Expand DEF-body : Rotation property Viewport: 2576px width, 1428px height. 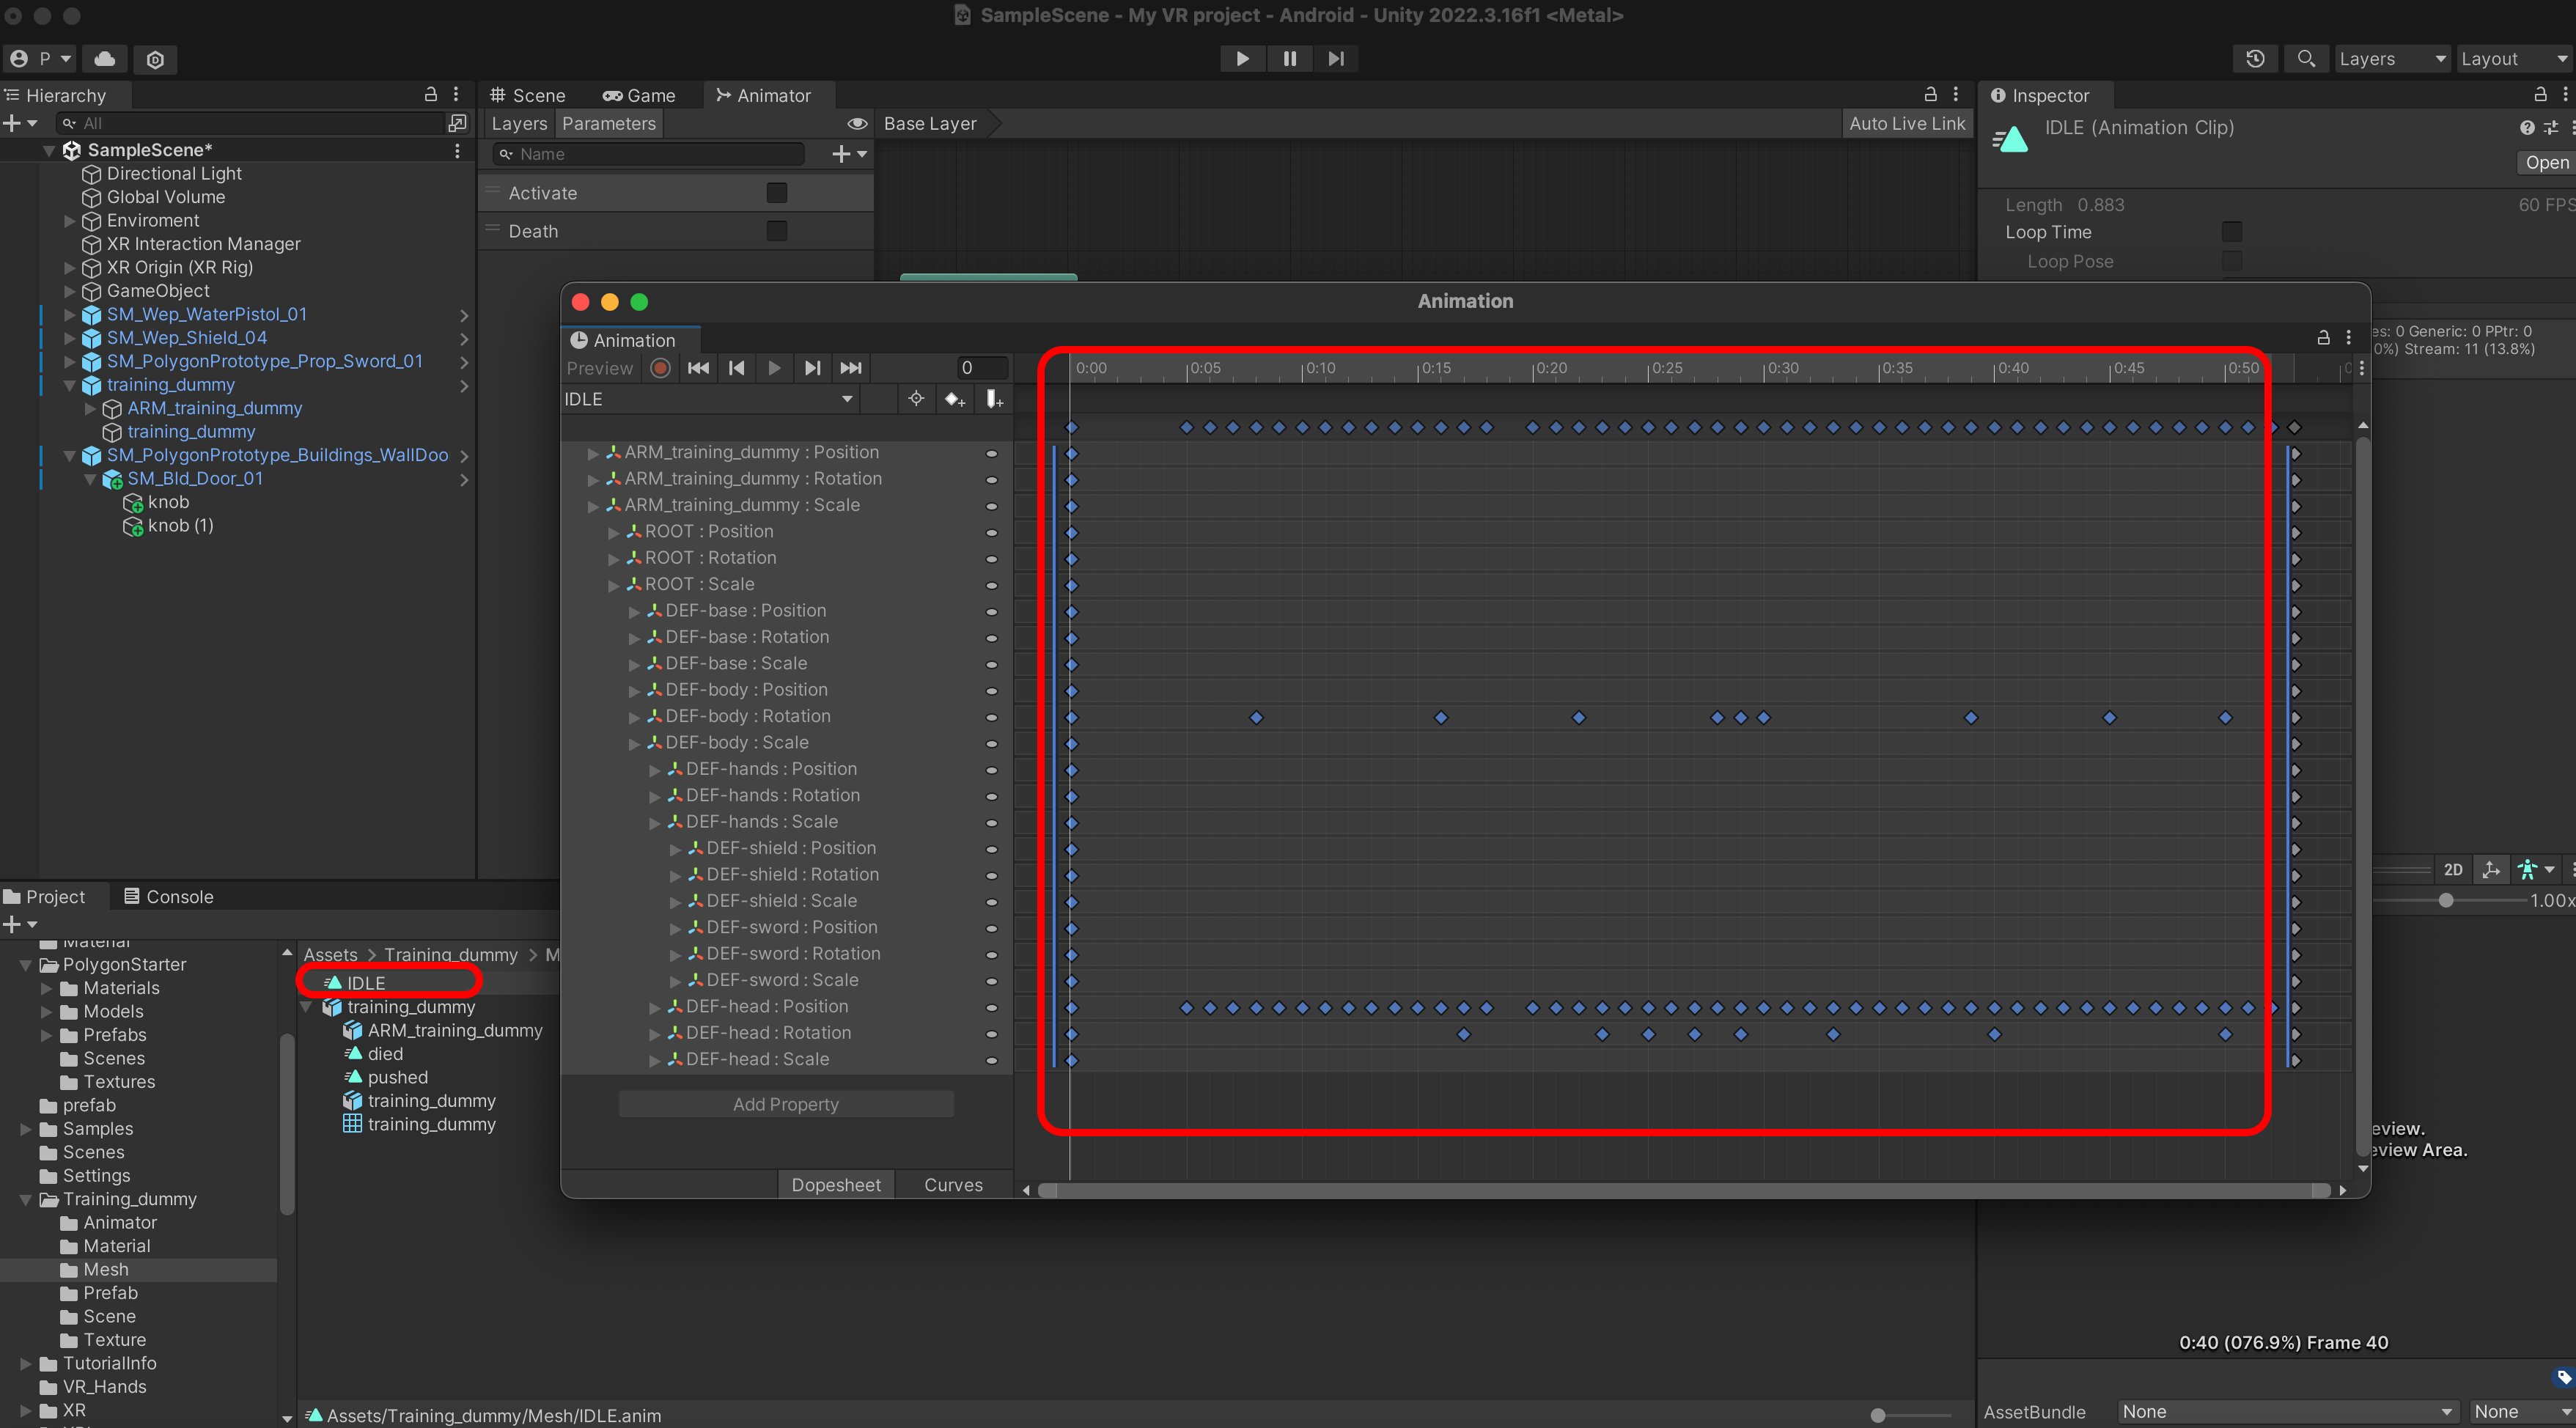click(634, 717)
